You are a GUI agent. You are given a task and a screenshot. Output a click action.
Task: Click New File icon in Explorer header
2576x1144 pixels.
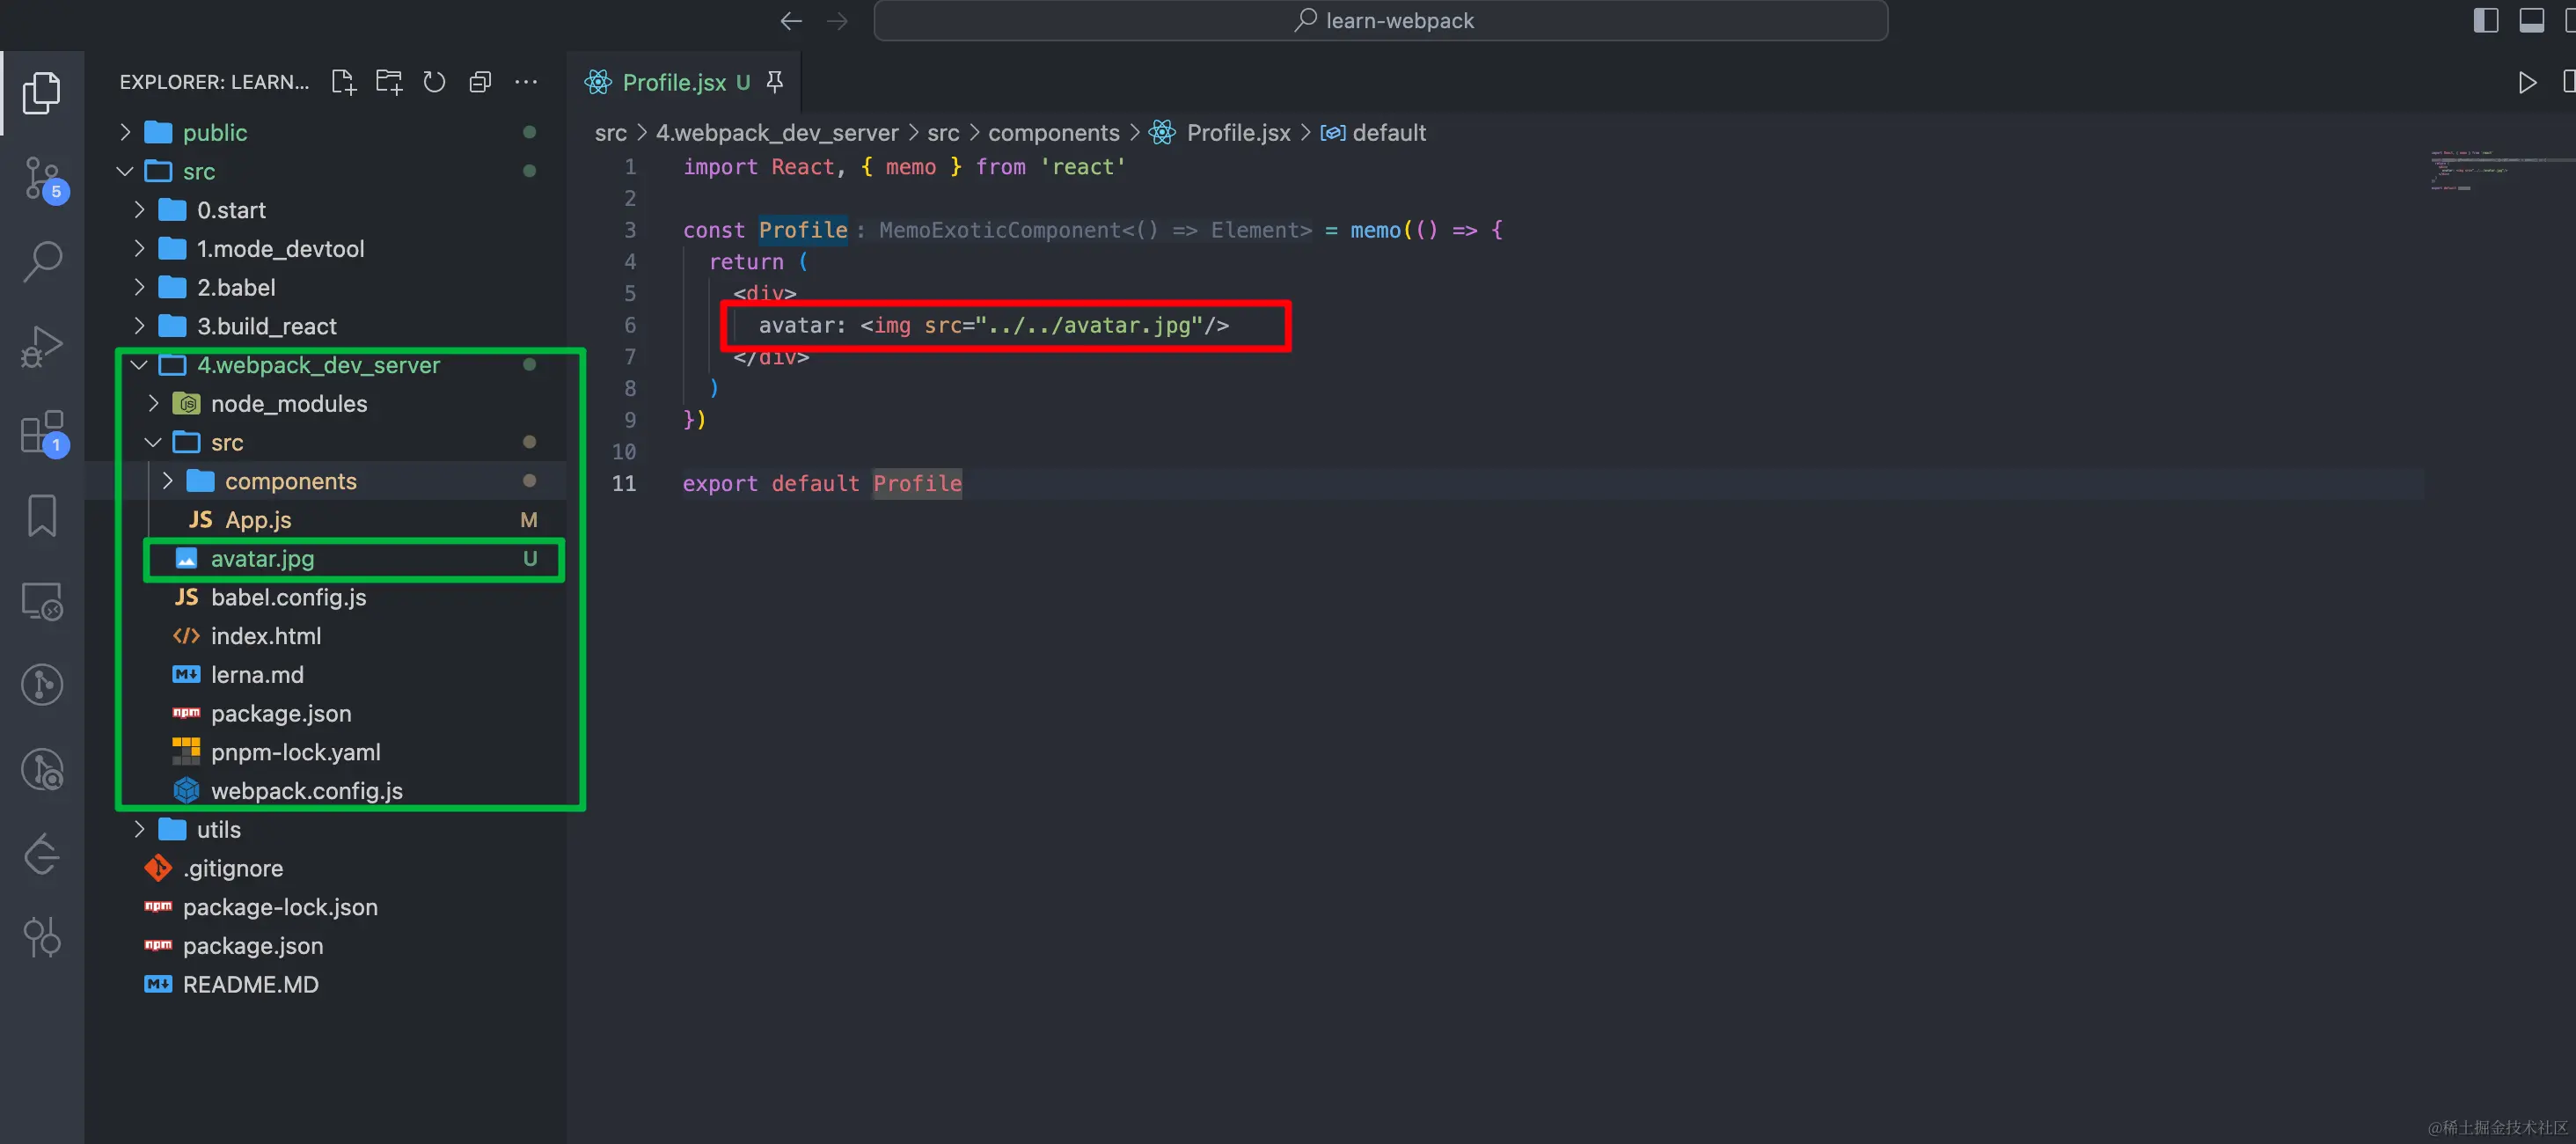[343, 82]
